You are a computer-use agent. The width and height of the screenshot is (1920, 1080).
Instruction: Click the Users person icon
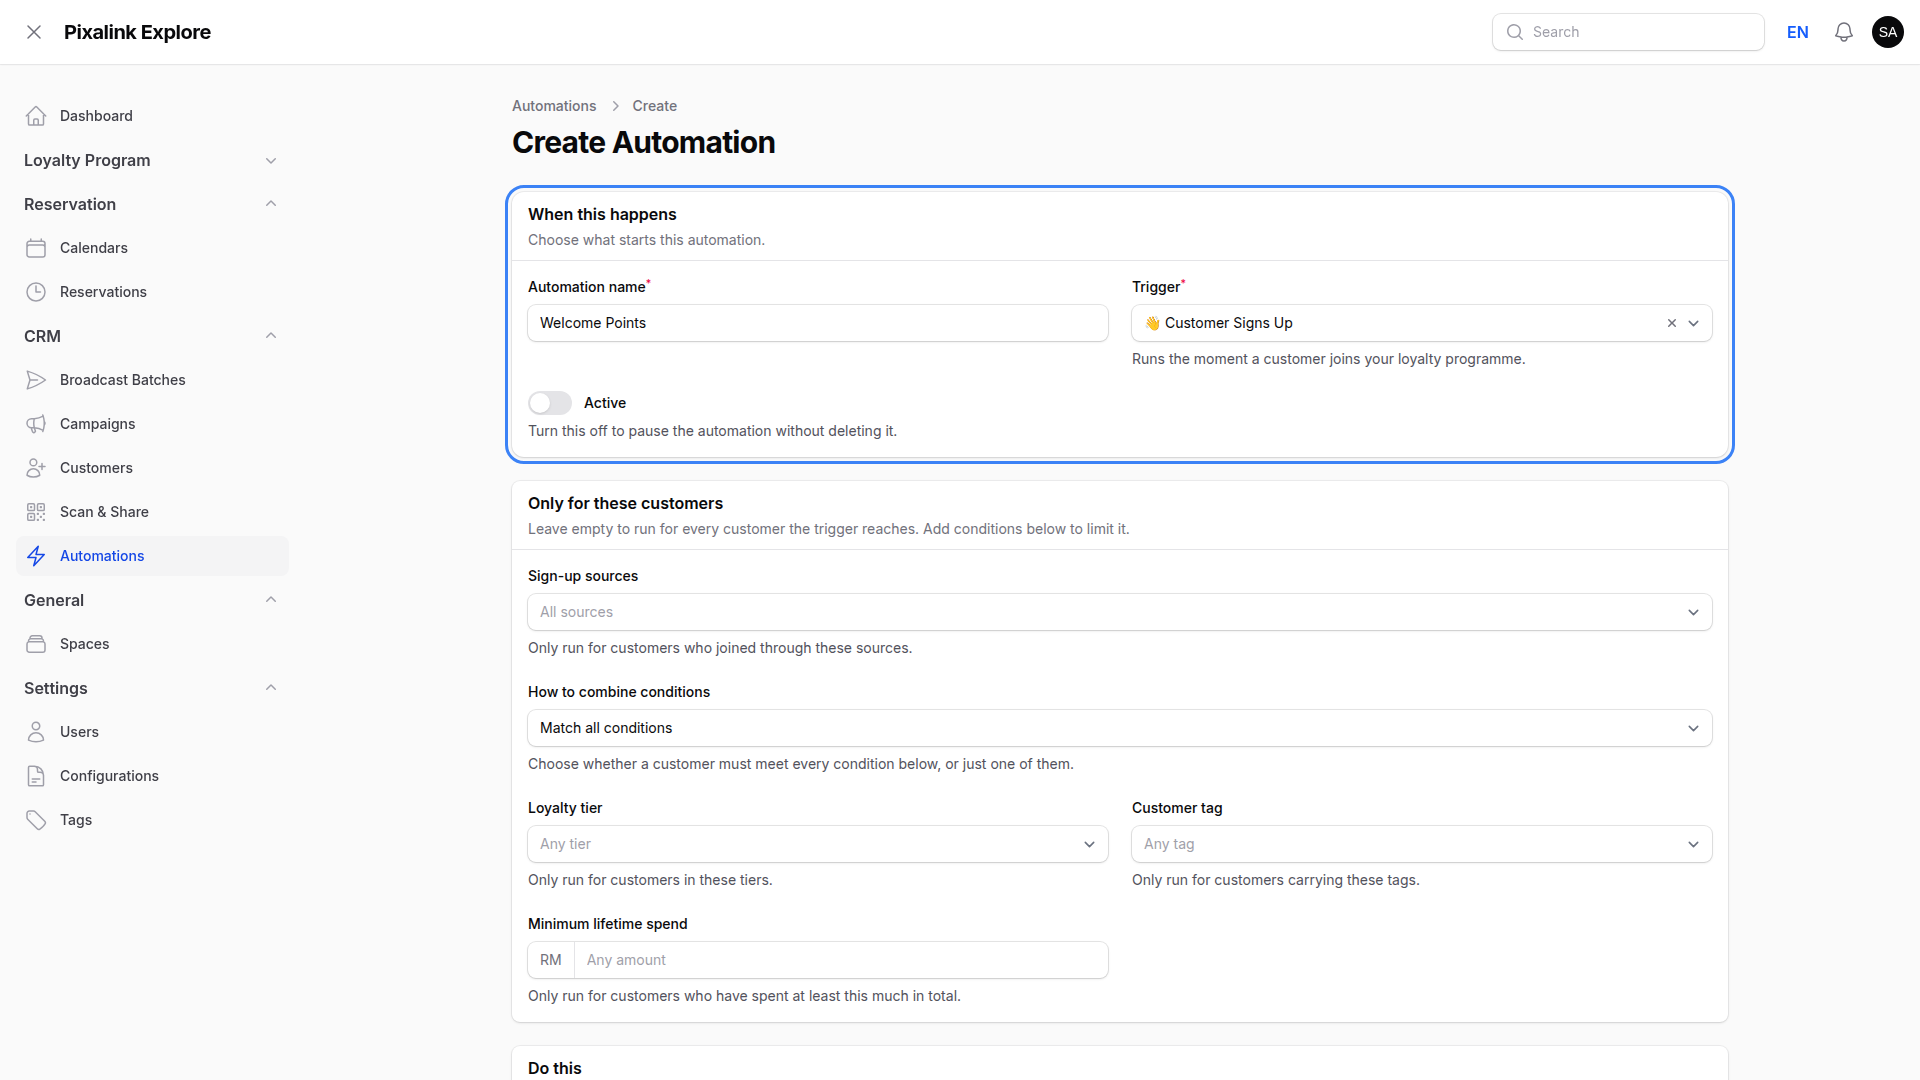36,732
